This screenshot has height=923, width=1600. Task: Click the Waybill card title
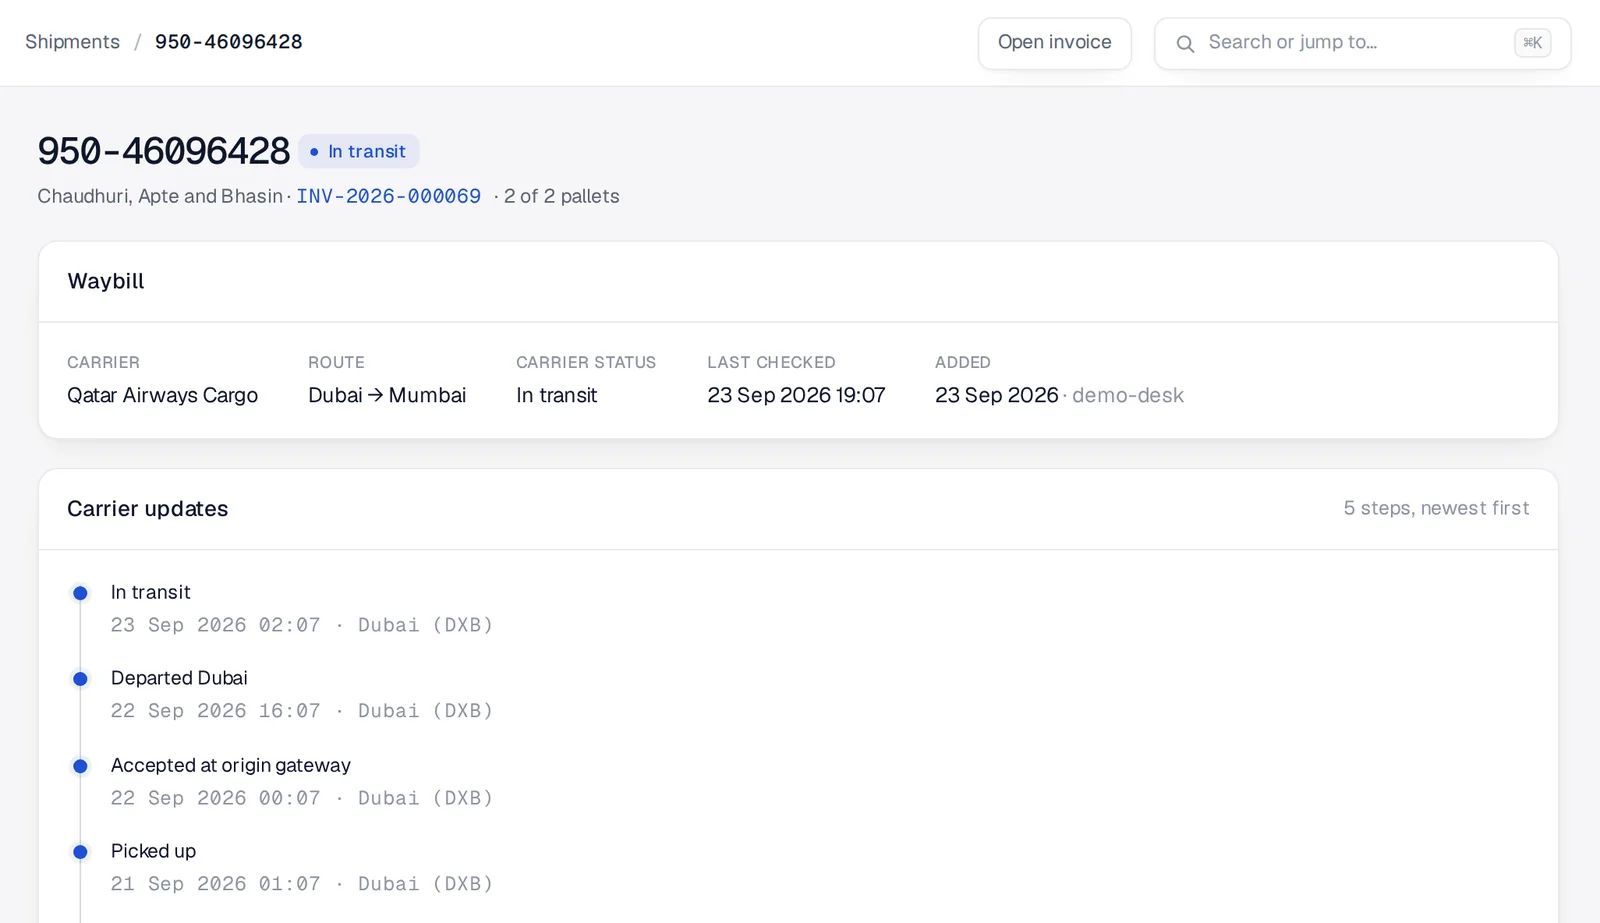tap(106, 281)
